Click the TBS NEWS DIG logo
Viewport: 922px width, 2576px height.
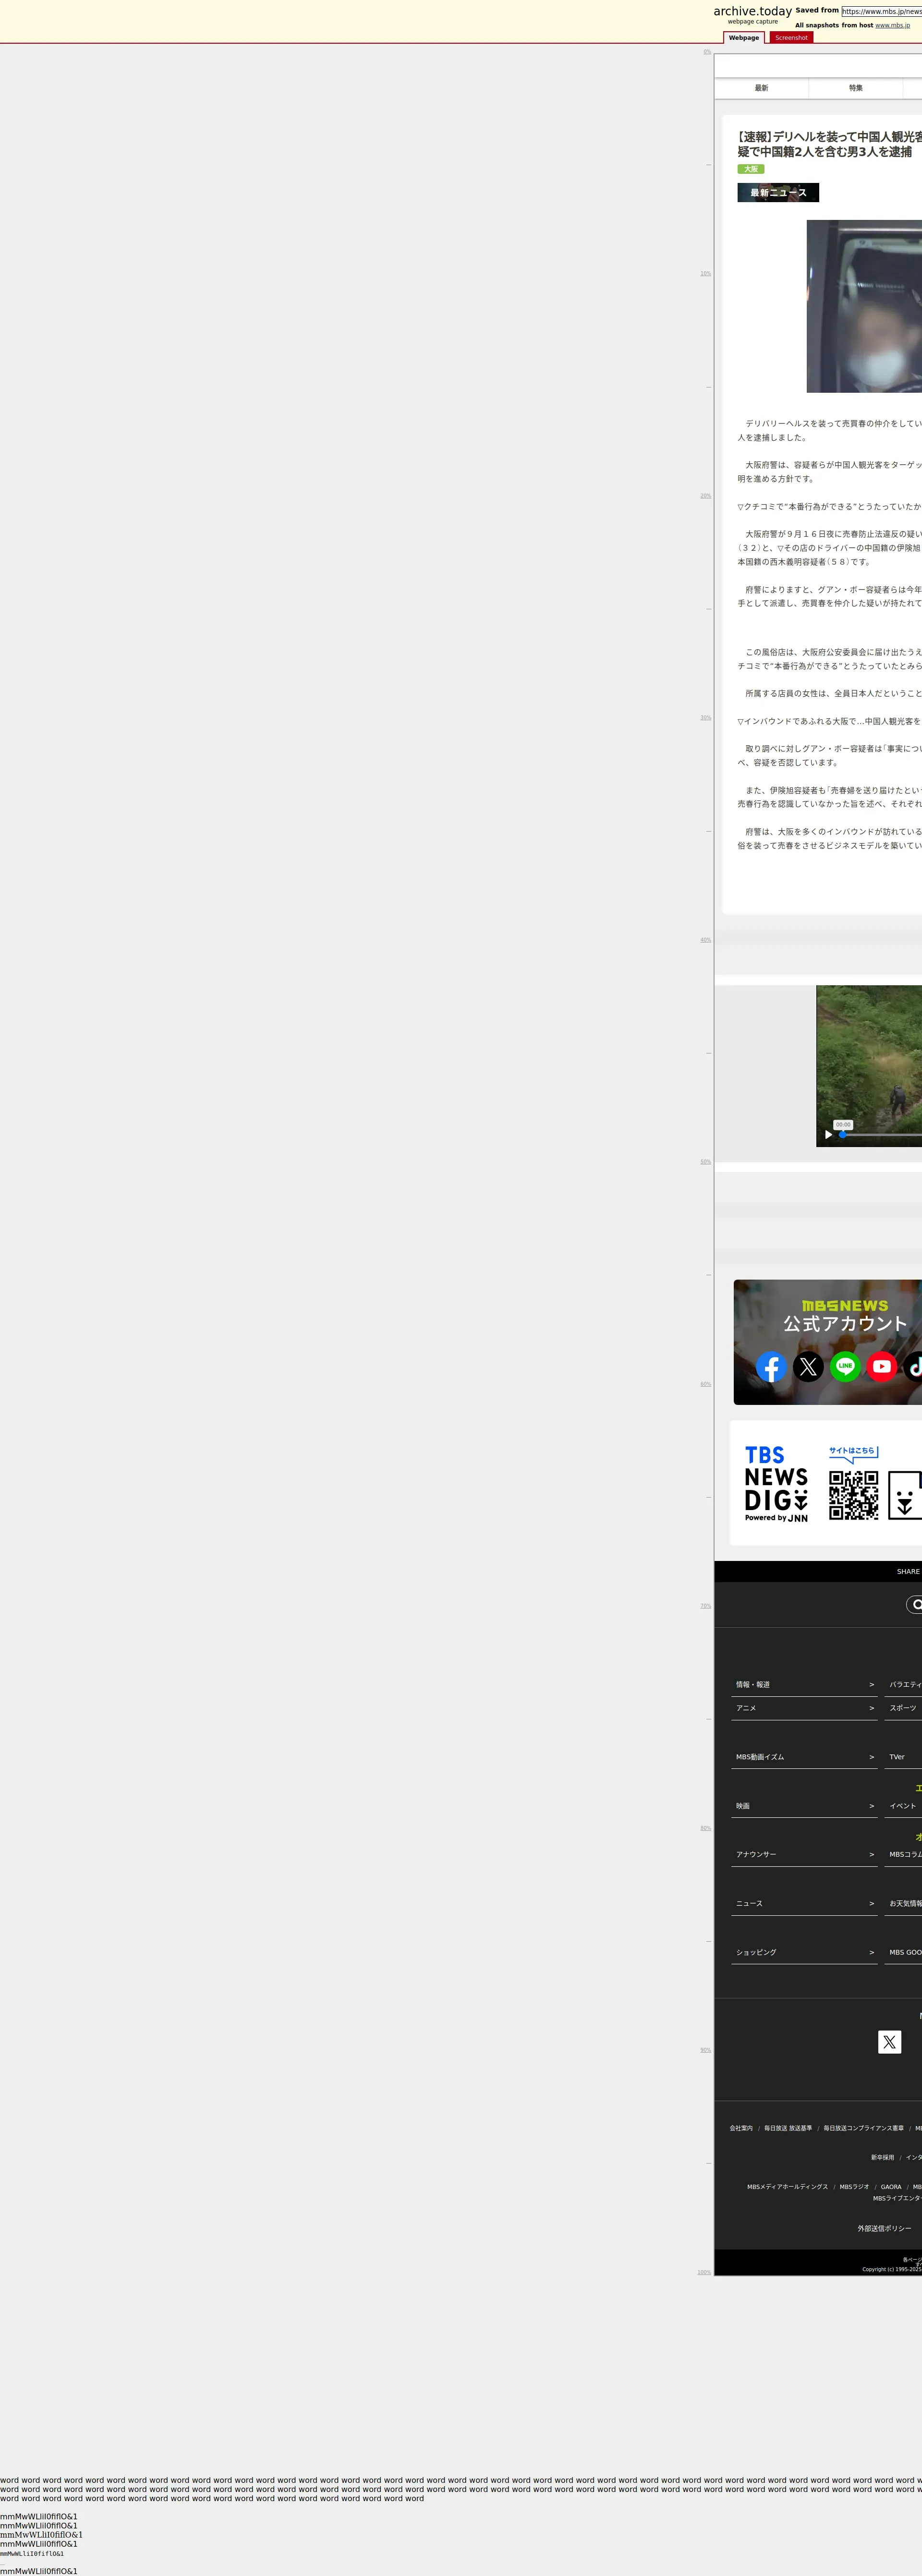776,1483
